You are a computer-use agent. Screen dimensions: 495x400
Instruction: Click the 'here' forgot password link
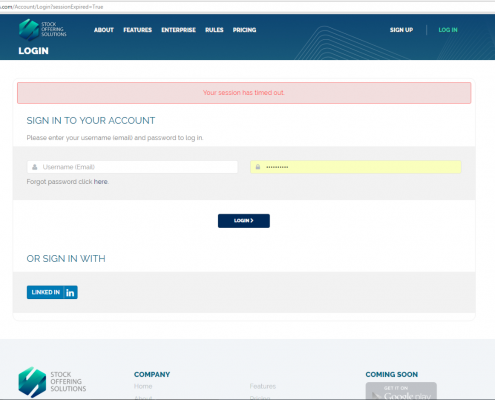tap(100, 182)
